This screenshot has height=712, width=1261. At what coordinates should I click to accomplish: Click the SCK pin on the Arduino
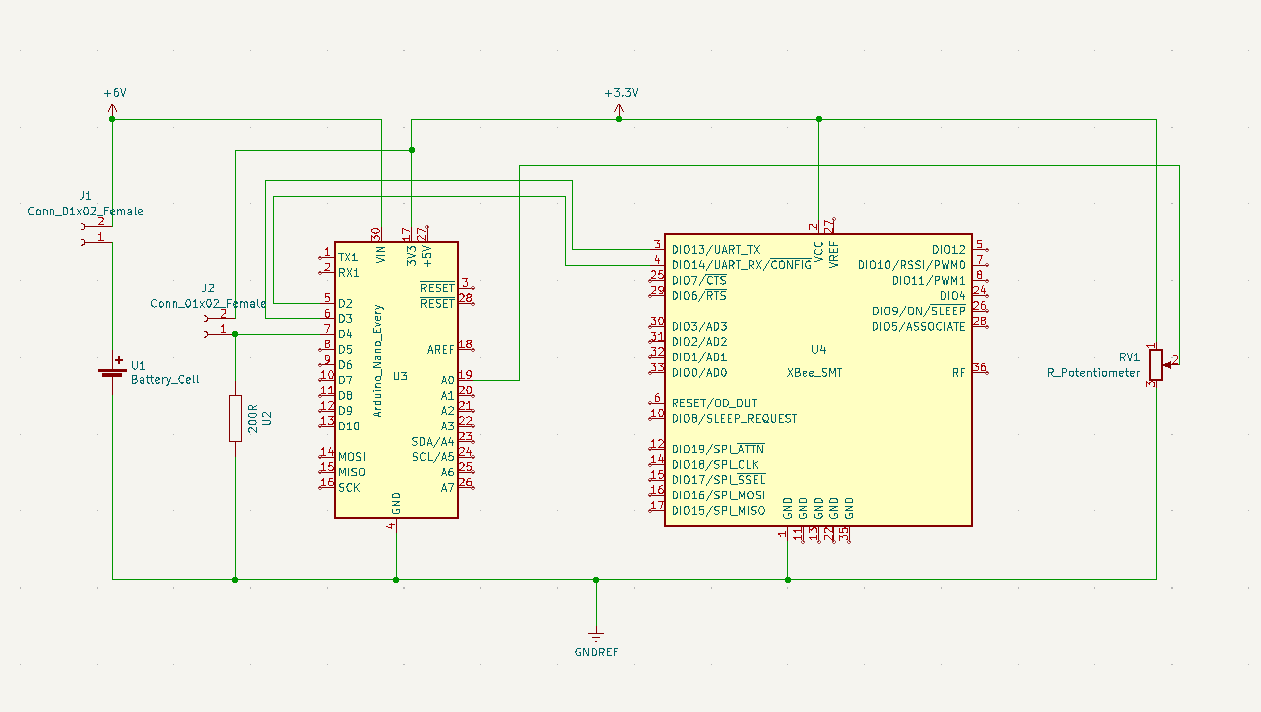(349, 488)
